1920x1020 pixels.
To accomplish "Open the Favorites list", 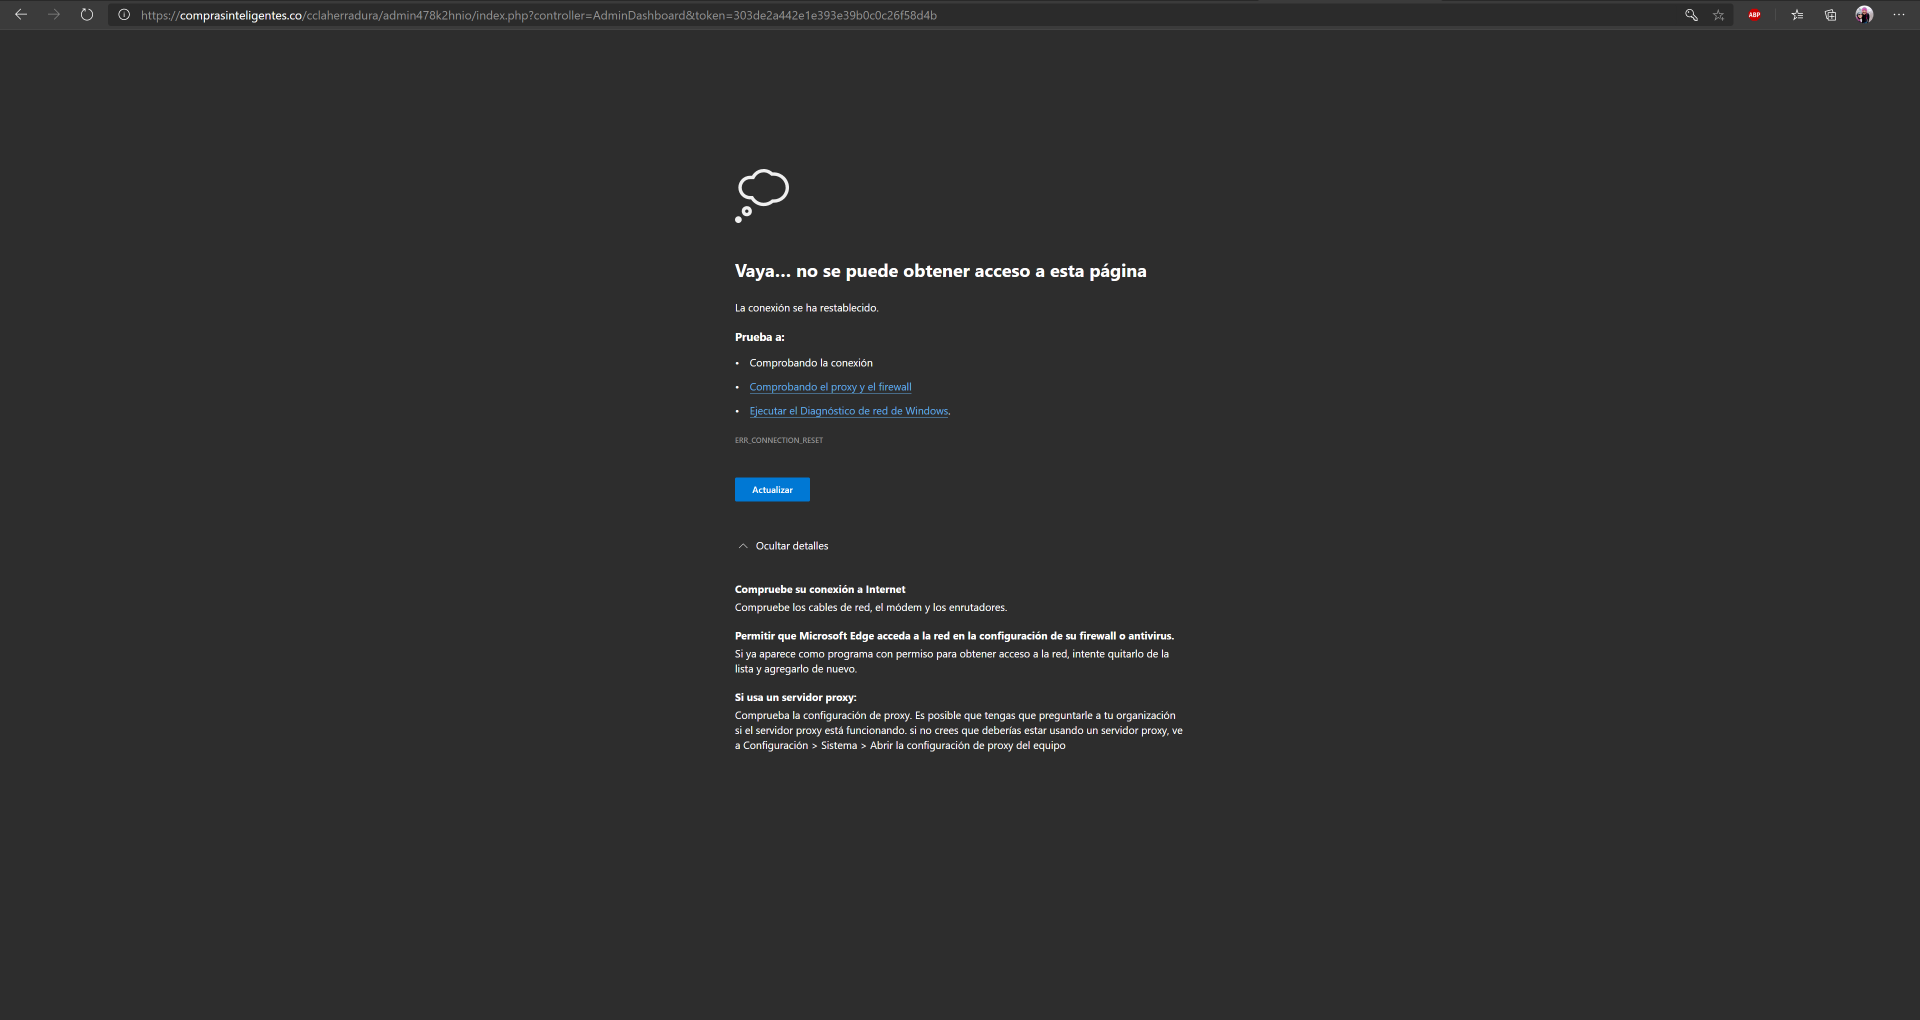I will click(x=1797, y=15).
